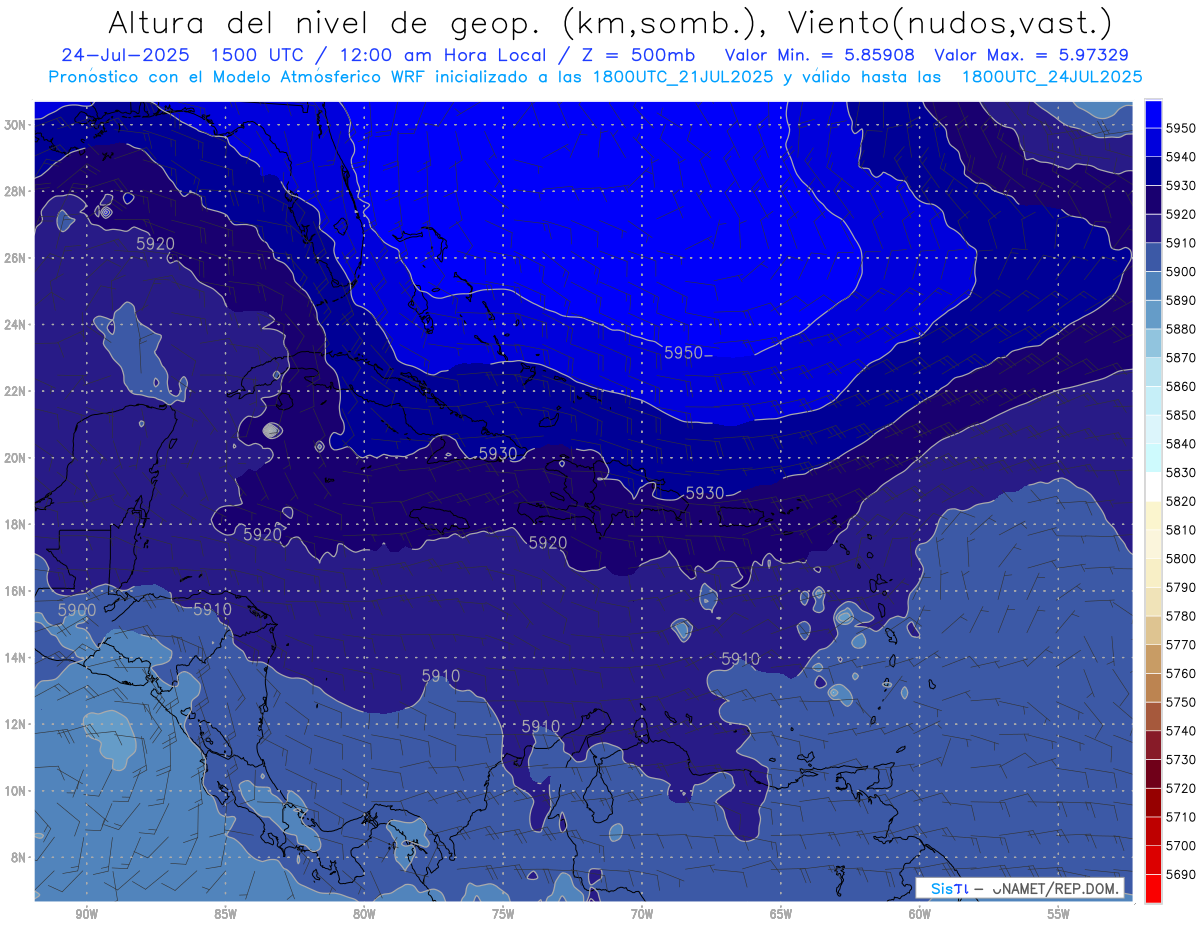Screen dimensions: 1200x927
Task: Click the 5840 value in the color bar legend
Action: pyautogui.click(x=1180, y=443)
